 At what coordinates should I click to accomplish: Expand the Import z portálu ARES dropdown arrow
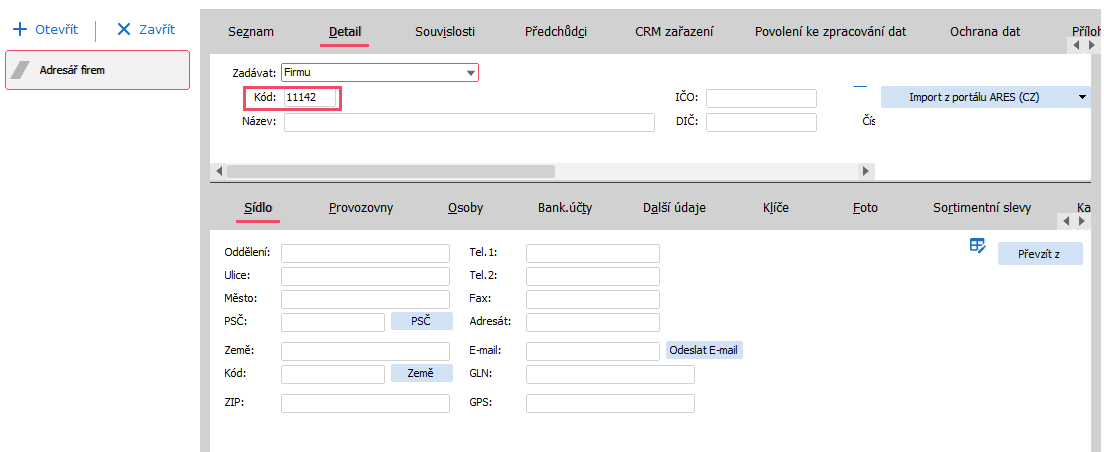coord(1082,97)
